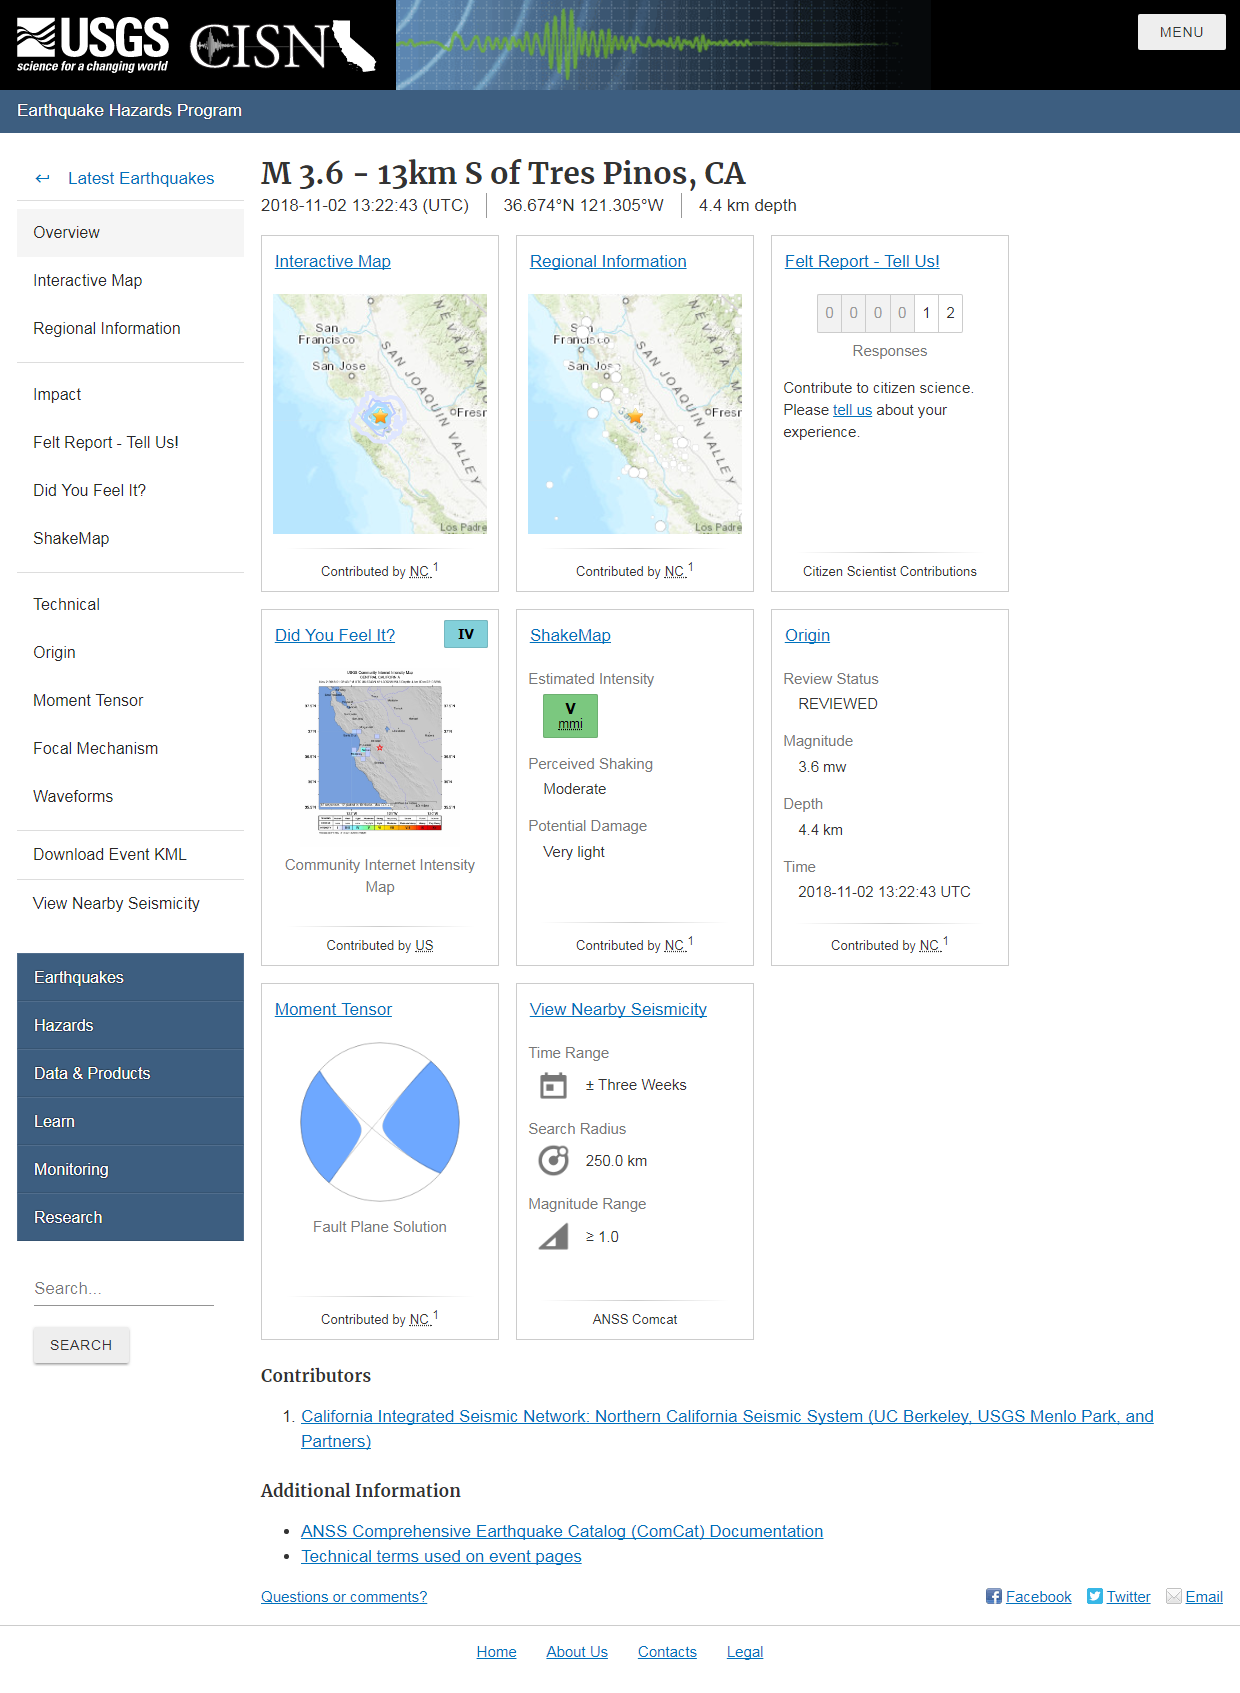Image resolution: width=1240 pixels, height=1693 pixels.
Task: Click the Twitter bird icon
Action: tap(1095, 1596)
